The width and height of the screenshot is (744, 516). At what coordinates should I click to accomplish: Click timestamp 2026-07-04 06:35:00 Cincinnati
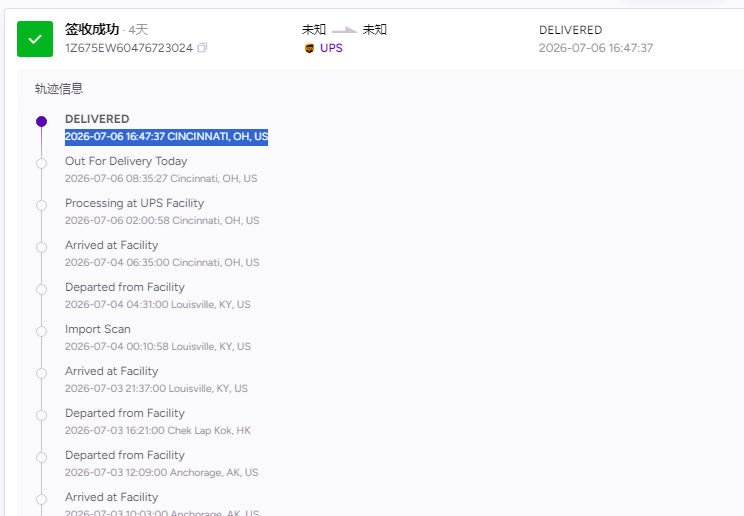(162, 263)
